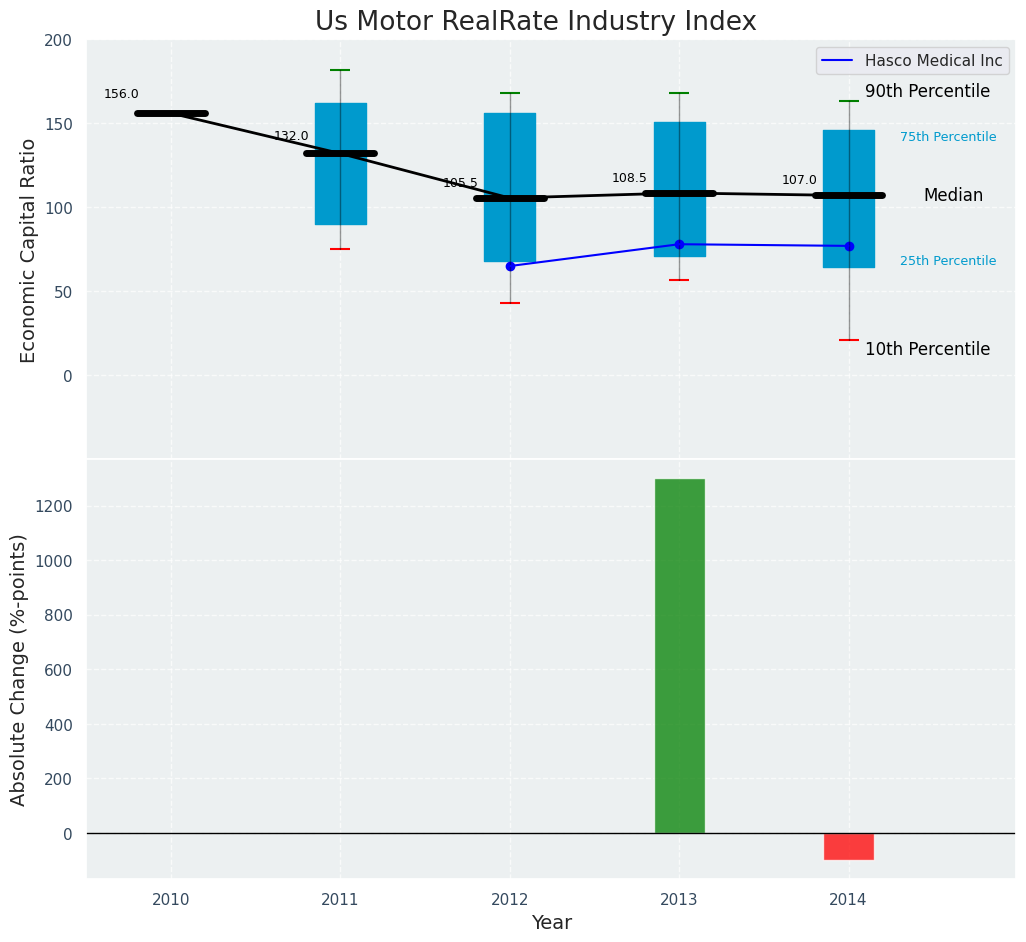
Task: Click the Median annotation text
Action: 952,196
